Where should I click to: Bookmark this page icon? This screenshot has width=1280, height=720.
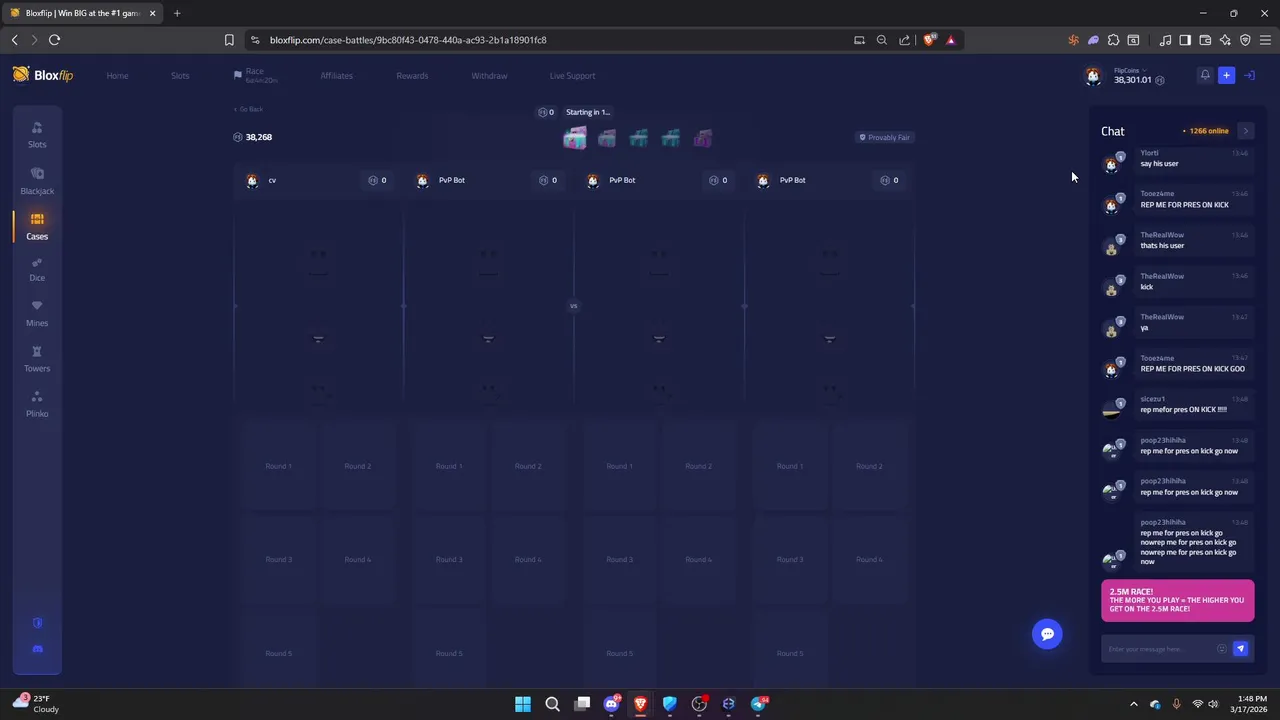click(x=229, y=40)
